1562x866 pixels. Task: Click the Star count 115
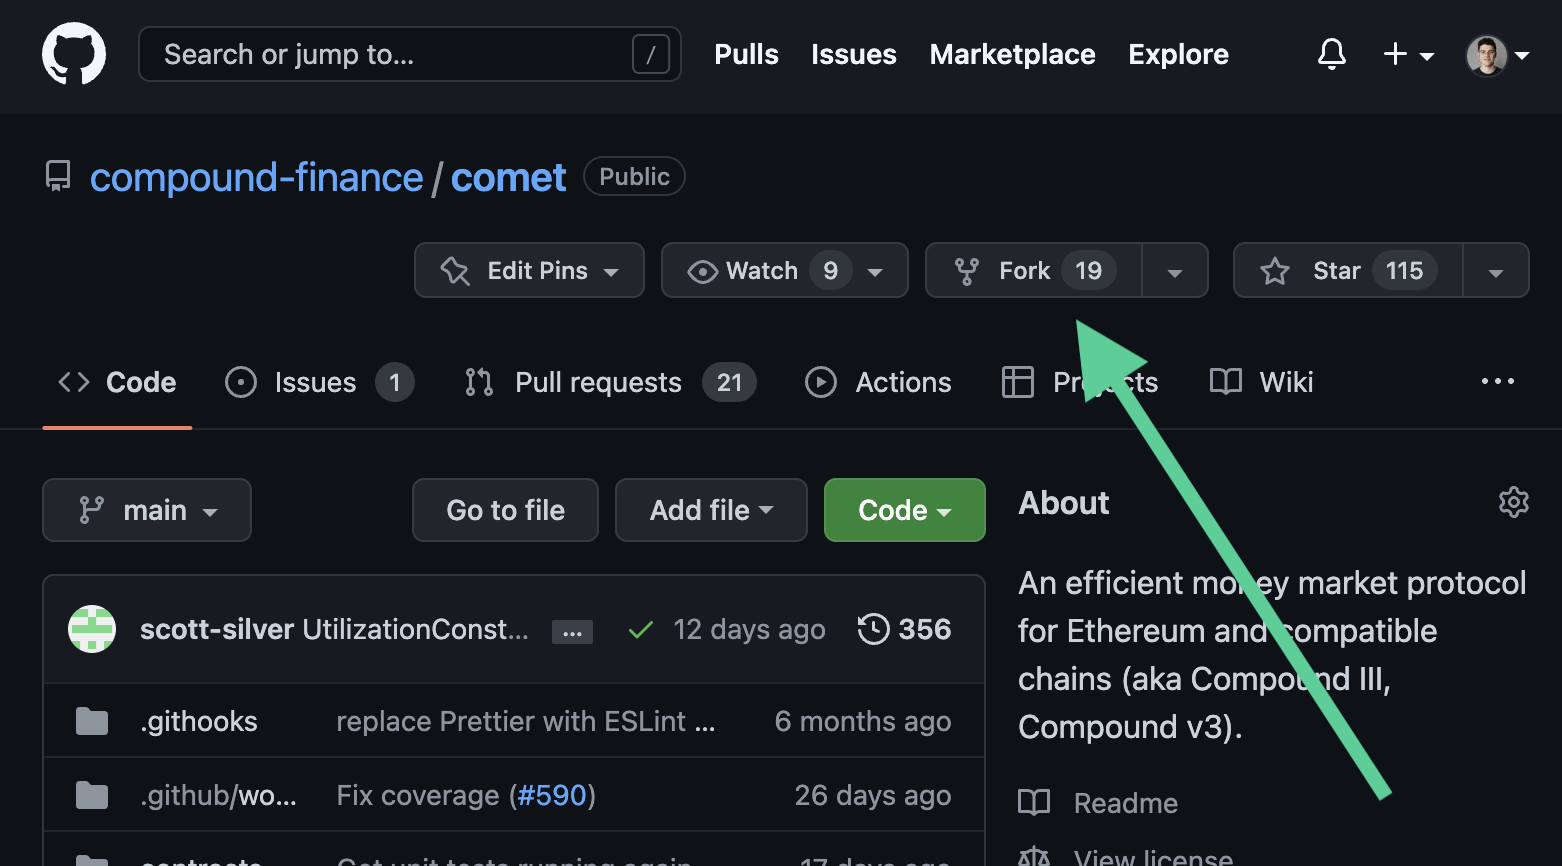1404,270
